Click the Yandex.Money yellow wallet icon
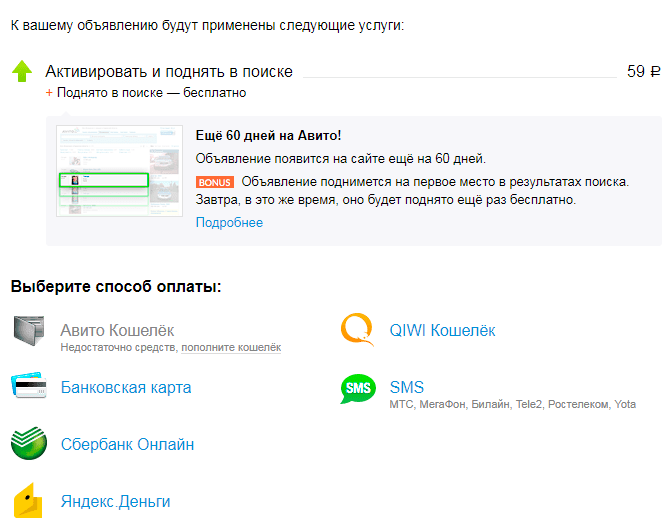 [28, 500]
